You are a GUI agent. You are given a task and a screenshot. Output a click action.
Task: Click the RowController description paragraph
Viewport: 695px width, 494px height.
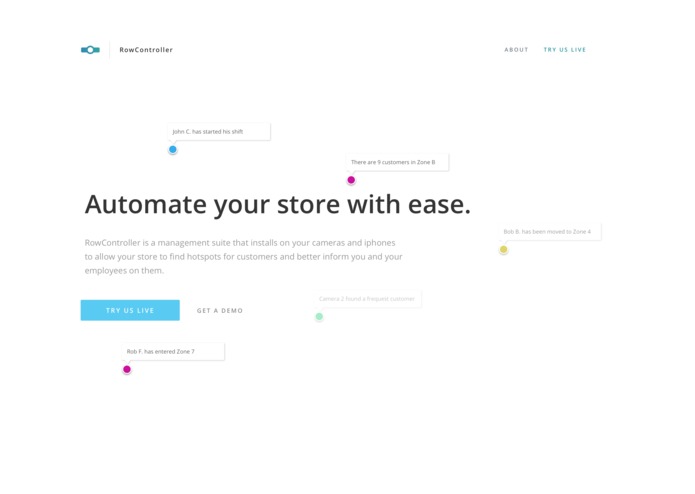pyautogui.click(x=243, y=257)
